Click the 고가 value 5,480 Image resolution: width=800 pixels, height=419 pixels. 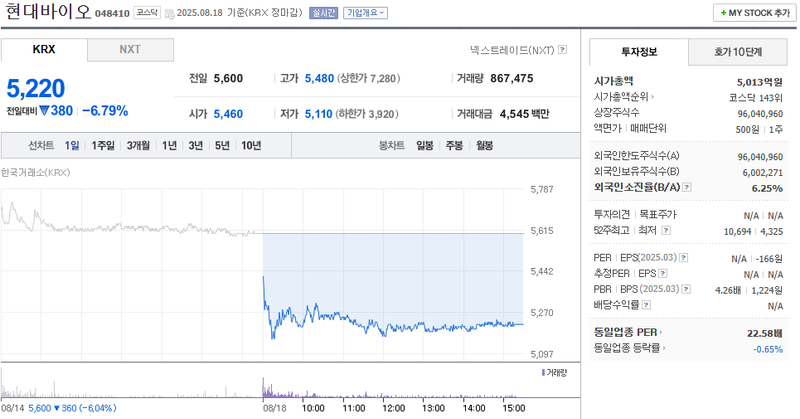(x=319, y=79)
